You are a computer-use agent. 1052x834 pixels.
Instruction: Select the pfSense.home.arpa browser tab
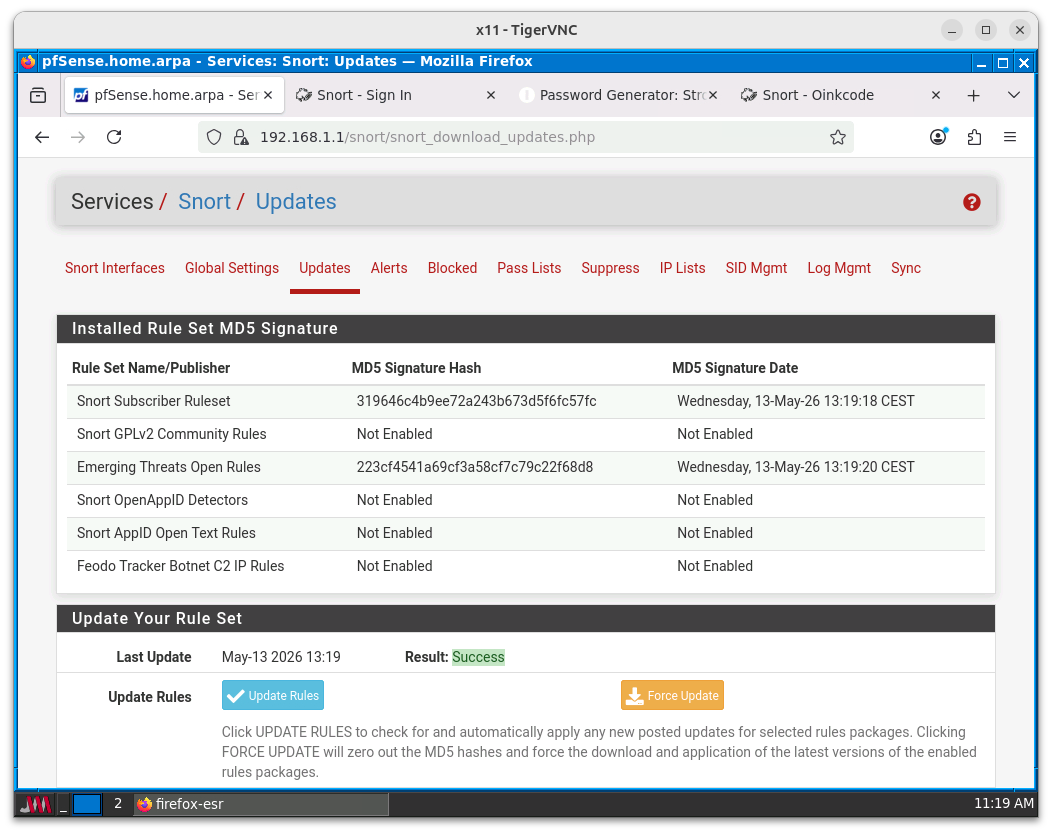point(173,95)
